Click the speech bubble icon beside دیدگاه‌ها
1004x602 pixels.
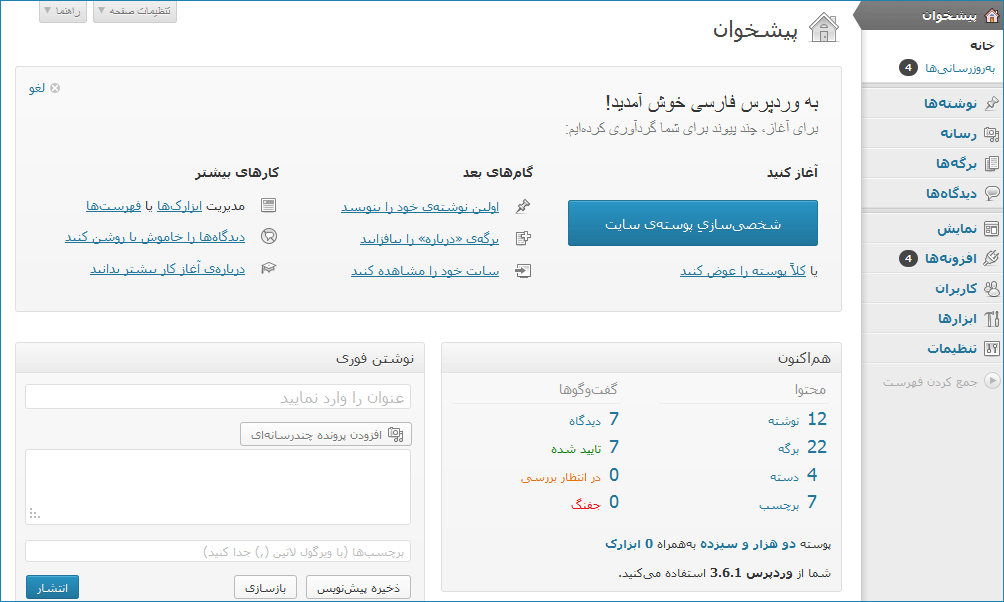click(991, 193)
